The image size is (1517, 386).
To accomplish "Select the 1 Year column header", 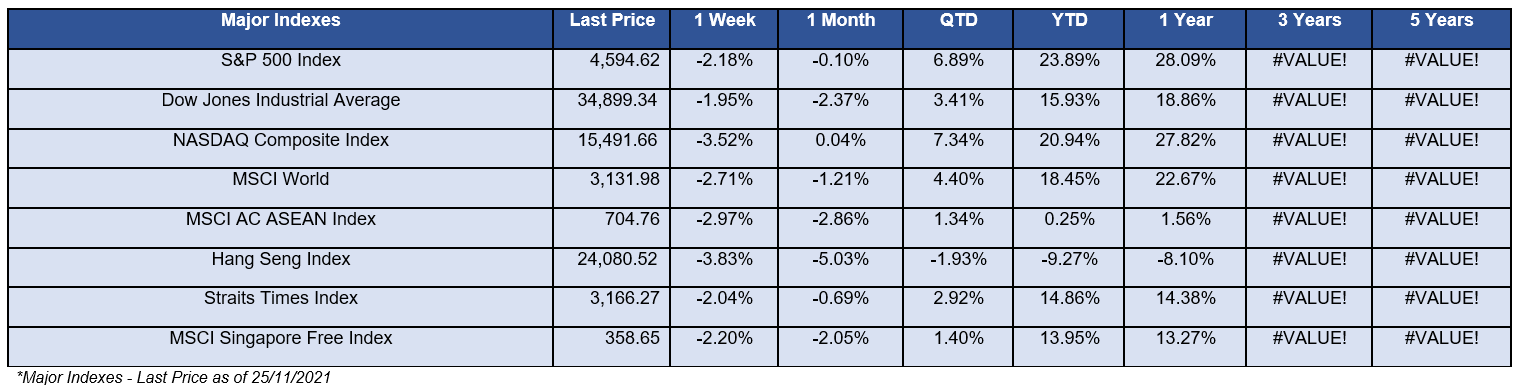I will point(1185,28).
